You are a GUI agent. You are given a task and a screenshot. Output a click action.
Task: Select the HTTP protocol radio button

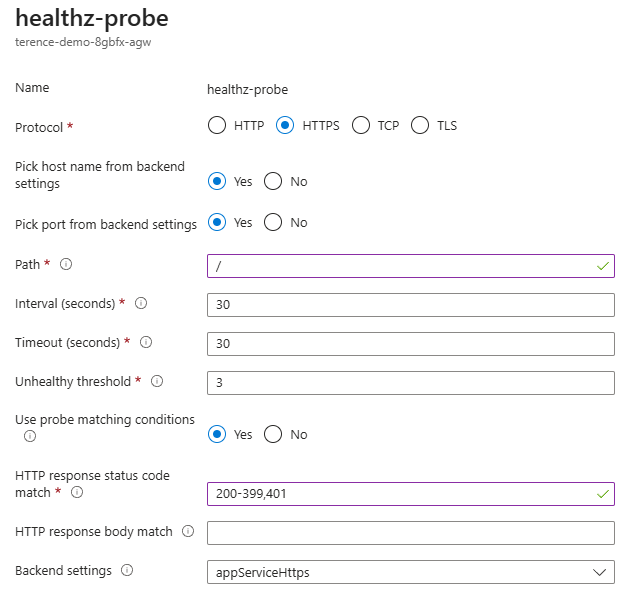coord(217,125)
